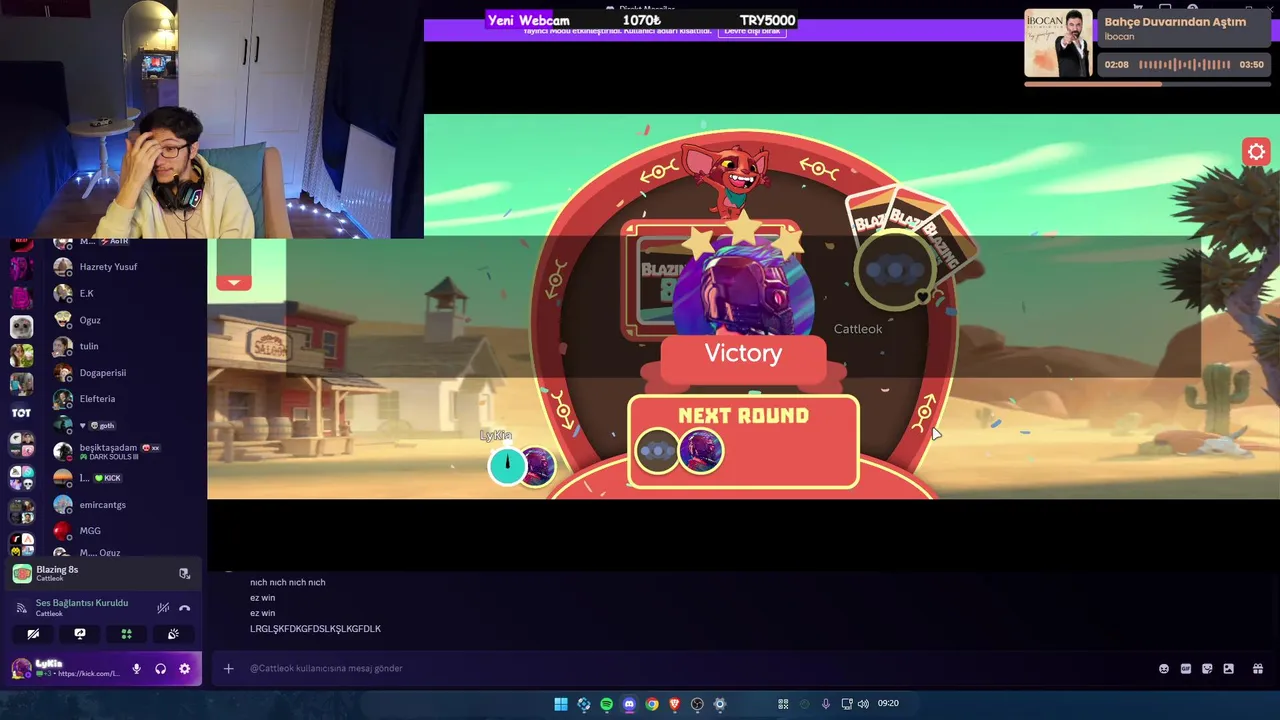Toggle noise suppression icon in voice panel
Screen dimensions: 1280x720
[x=163, y=607]
